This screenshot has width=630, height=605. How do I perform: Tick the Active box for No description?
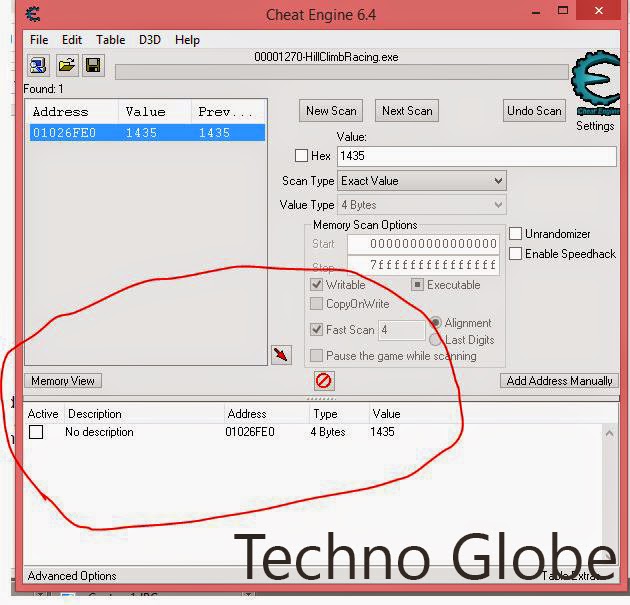tap(36, 432)
